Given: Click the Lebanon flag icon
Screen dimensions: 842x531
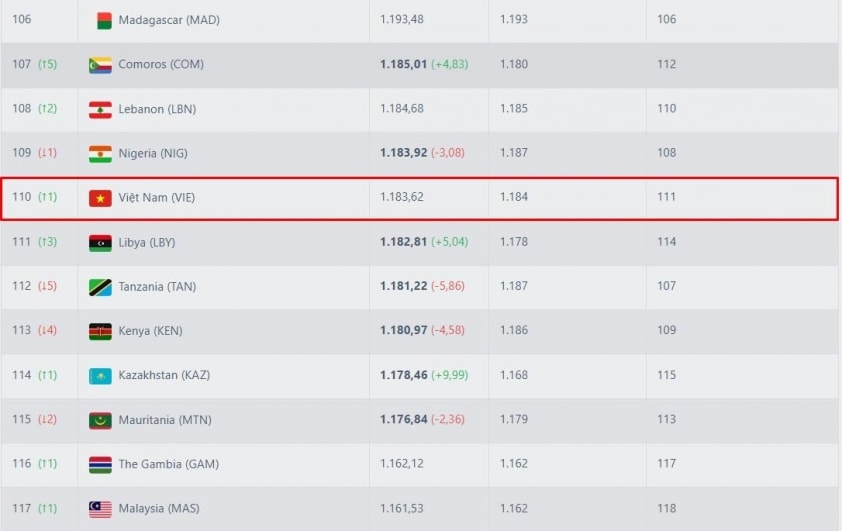Looking at the screenshot, I should (x=100, y=109).
